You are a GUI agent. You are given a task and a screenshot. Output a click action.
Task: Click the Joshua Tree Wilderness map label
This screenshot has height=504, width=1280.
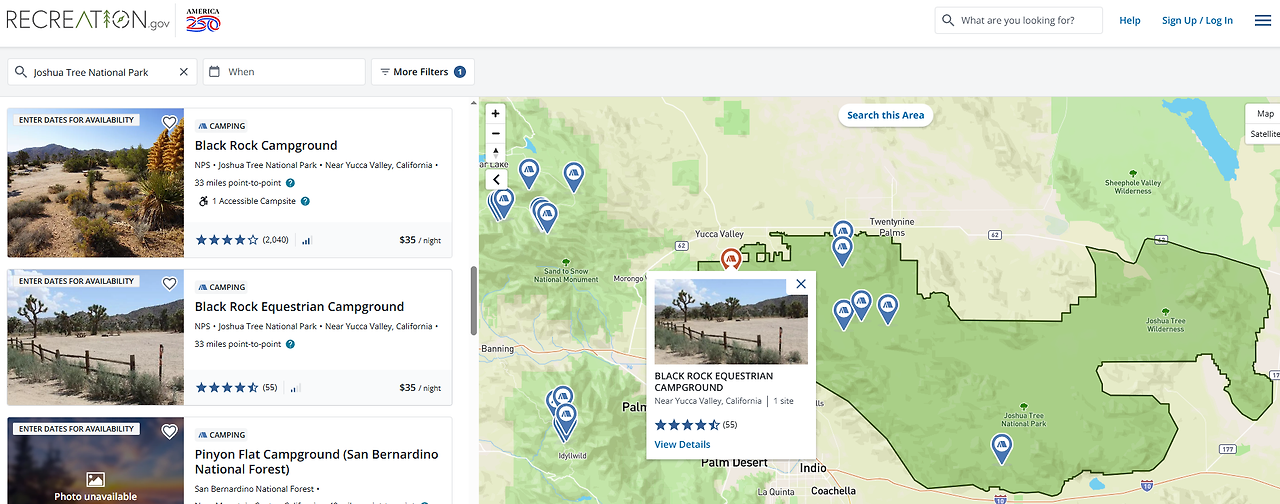click(1165, 325)
